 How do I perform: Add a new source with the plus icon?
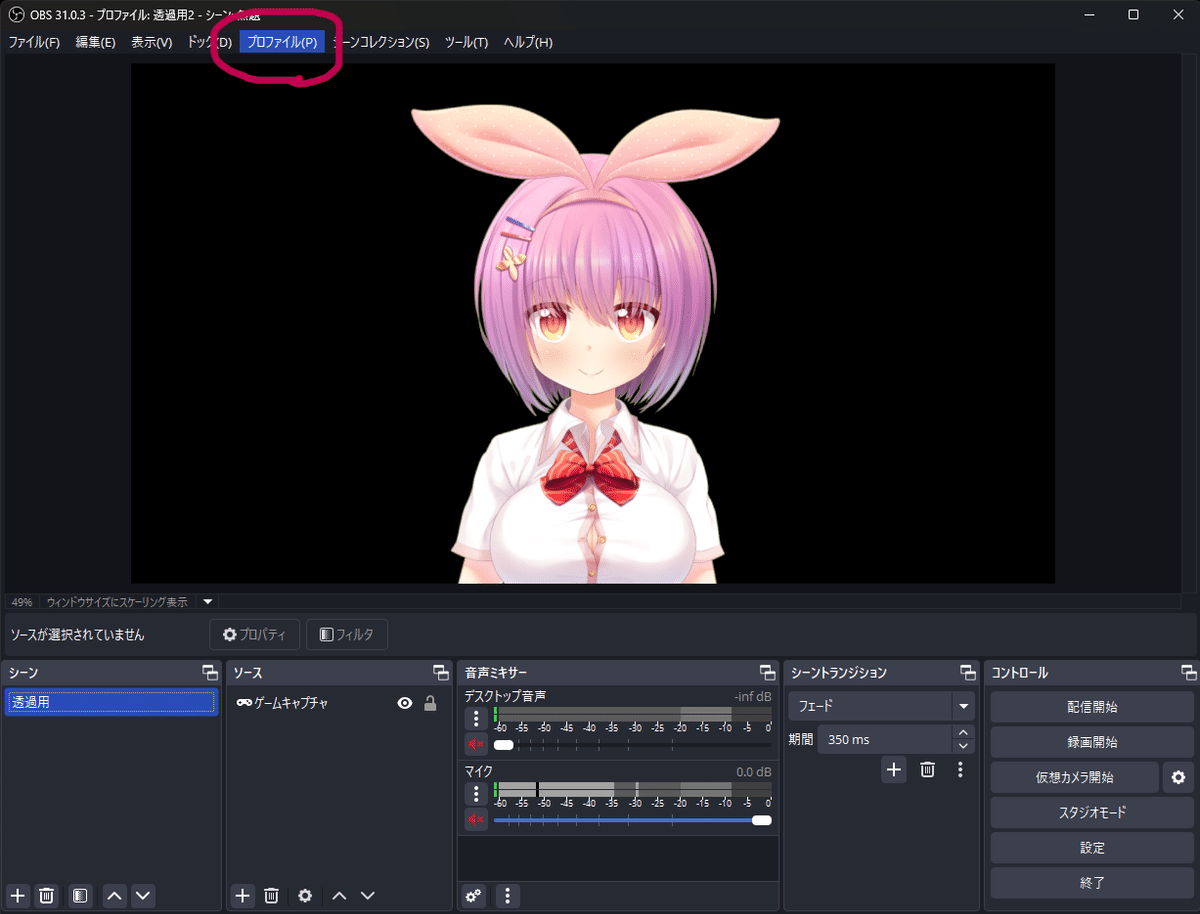click(x=242, y=895)
